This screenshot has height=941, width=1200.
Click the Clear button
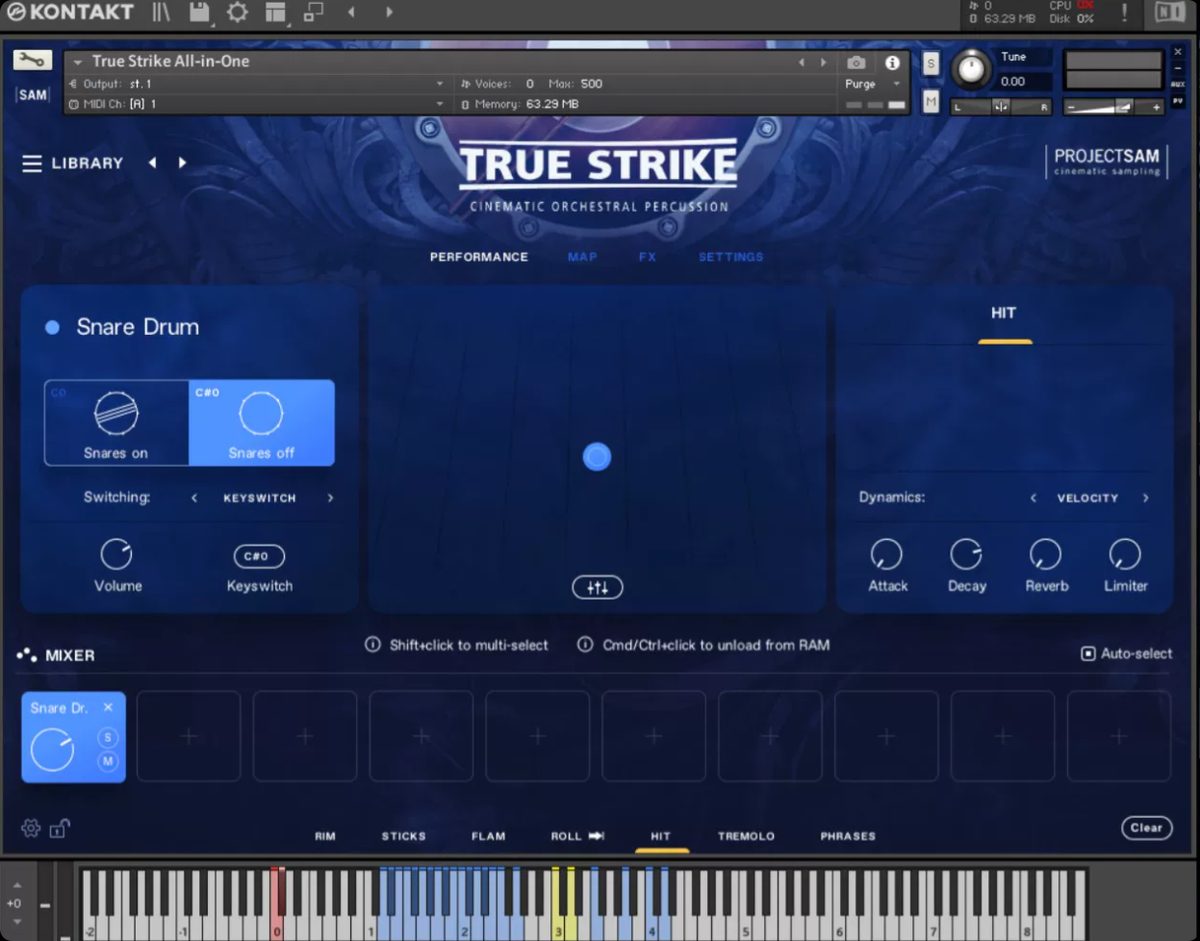pos(1146,828)
